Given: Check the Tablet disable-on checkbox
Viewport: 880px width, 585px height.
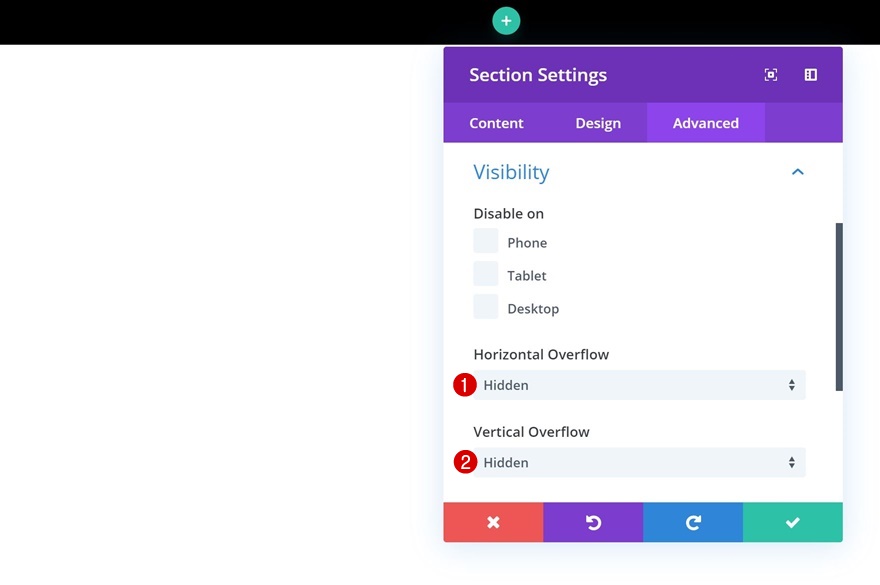Looking at the screenshot, I should (486, 274).
